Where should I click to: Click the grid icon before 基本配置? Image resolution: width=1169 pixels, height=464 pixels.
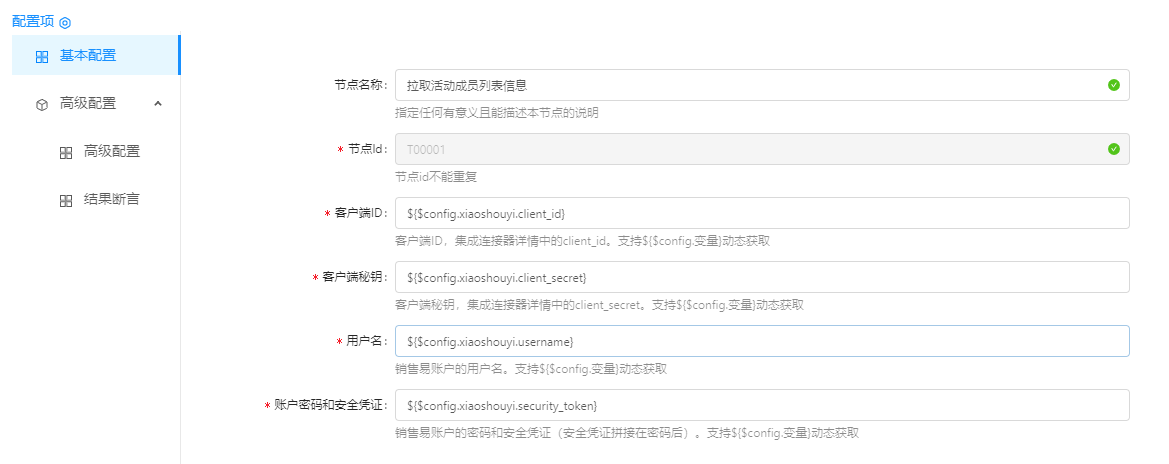tap(41, 57)
